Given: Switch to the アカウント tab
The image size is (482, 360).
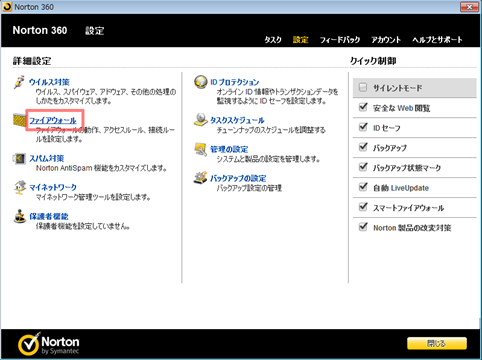Looking at the screenshot, I should point(386,40).
